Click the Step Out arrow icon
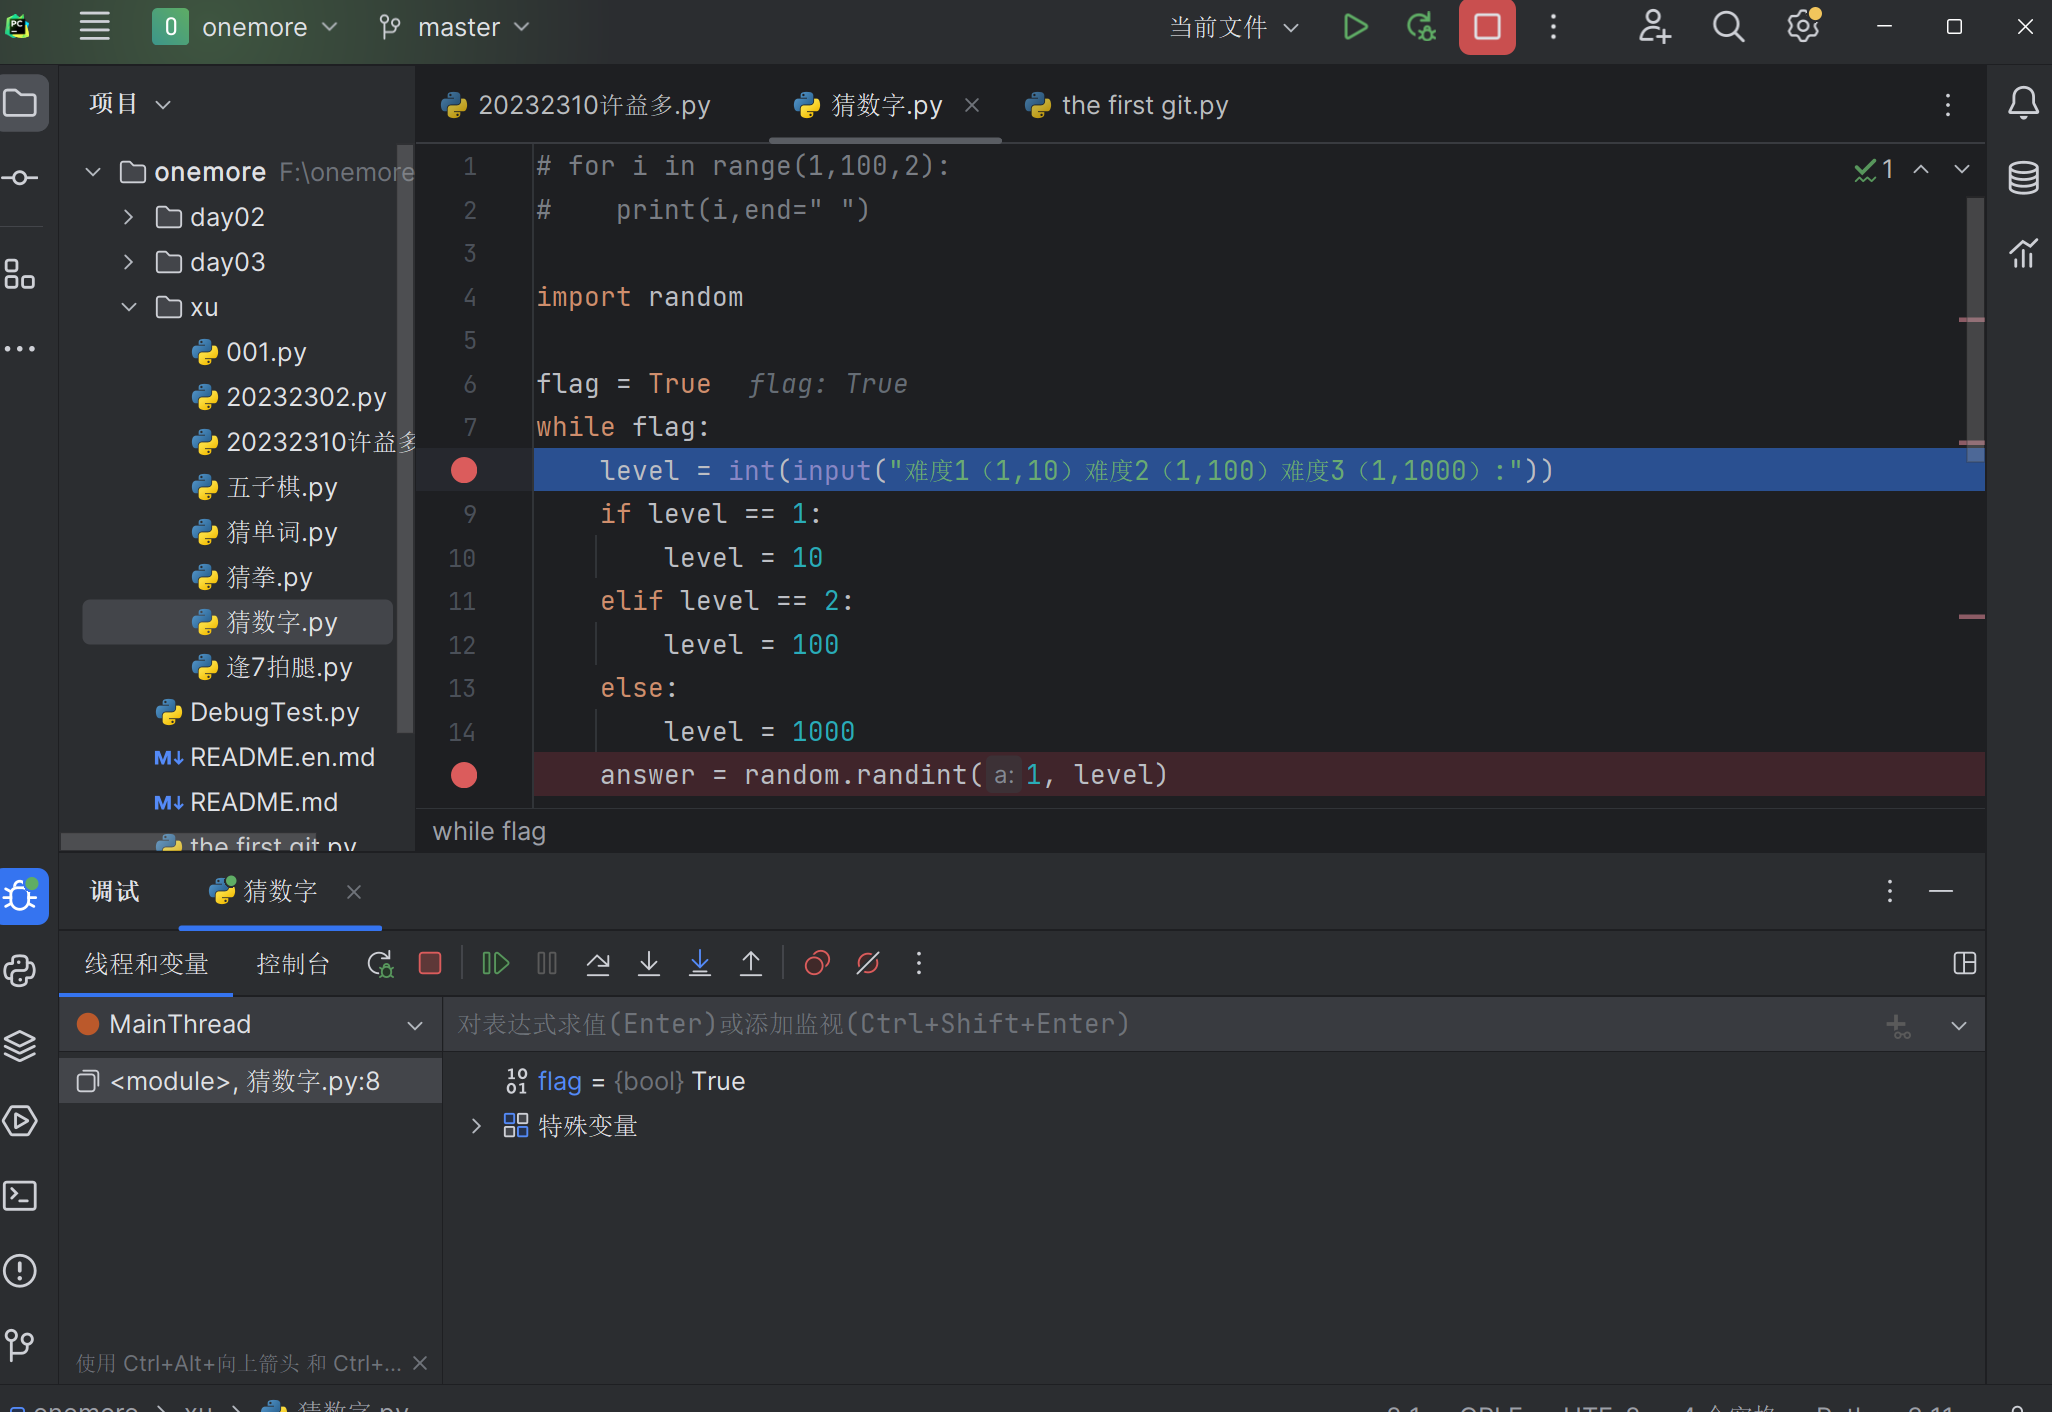2052x1412 pixels. (750, 963)
